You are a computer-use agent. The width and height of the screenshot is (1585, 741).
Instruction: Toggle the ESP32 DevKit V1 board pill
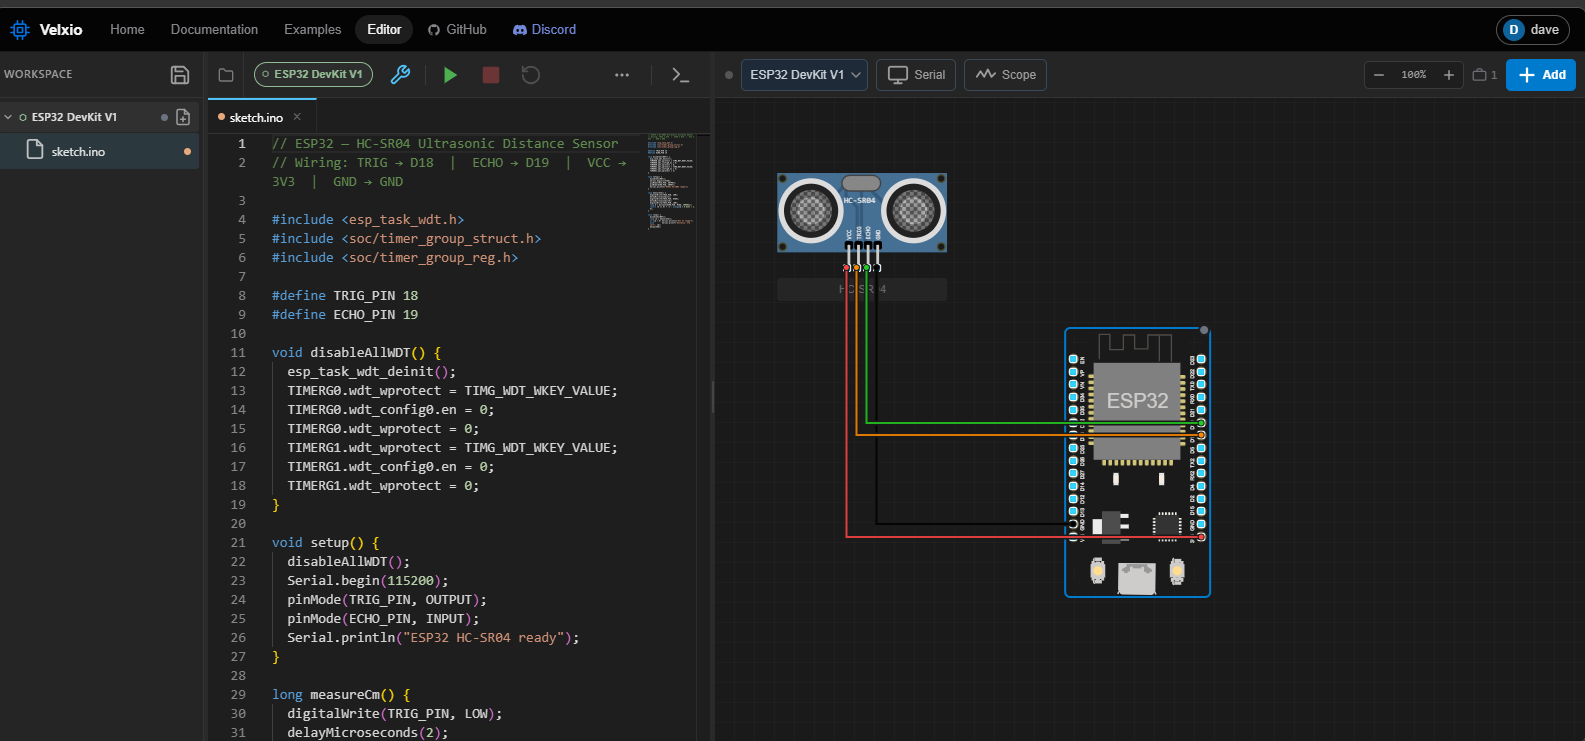(x=313, y=75)
